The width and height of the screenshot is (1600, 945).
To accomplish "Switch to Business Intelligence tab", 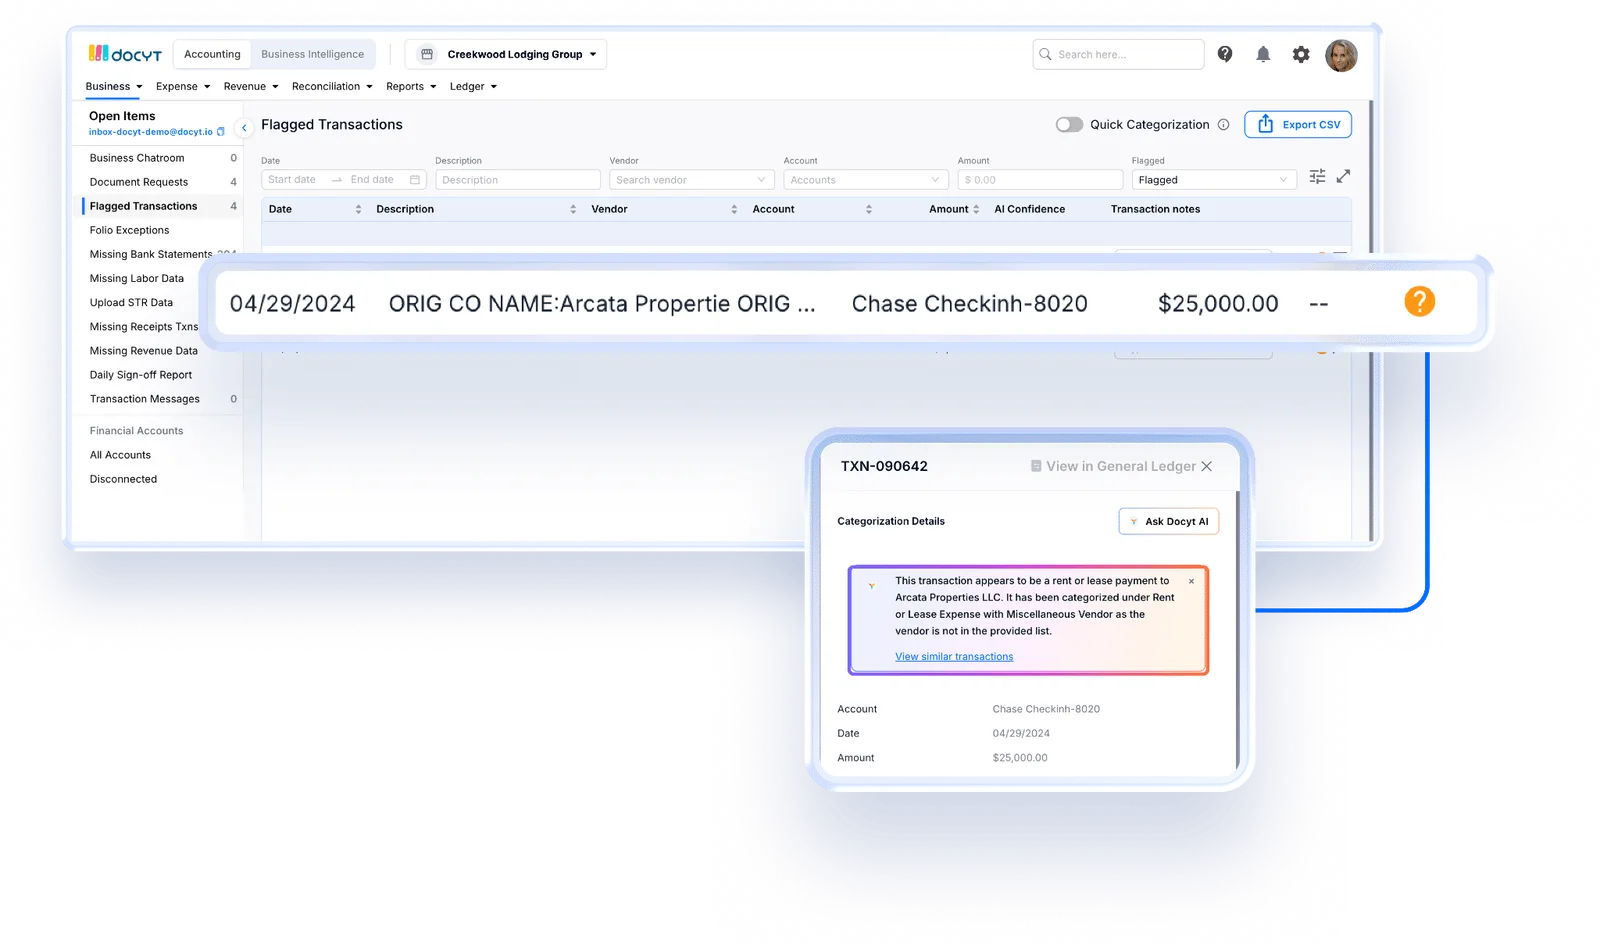I will [313, 54].
